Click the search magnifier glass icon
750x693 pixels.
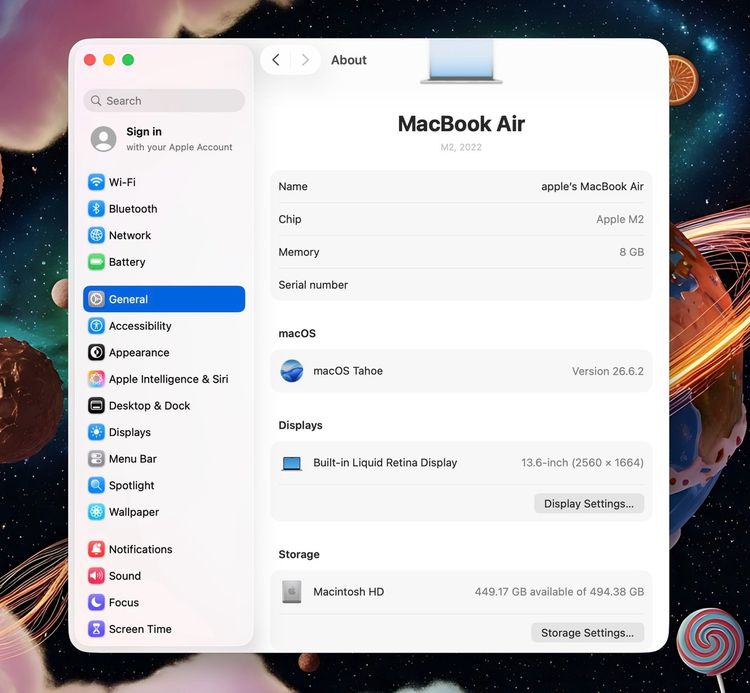[96, 100]
